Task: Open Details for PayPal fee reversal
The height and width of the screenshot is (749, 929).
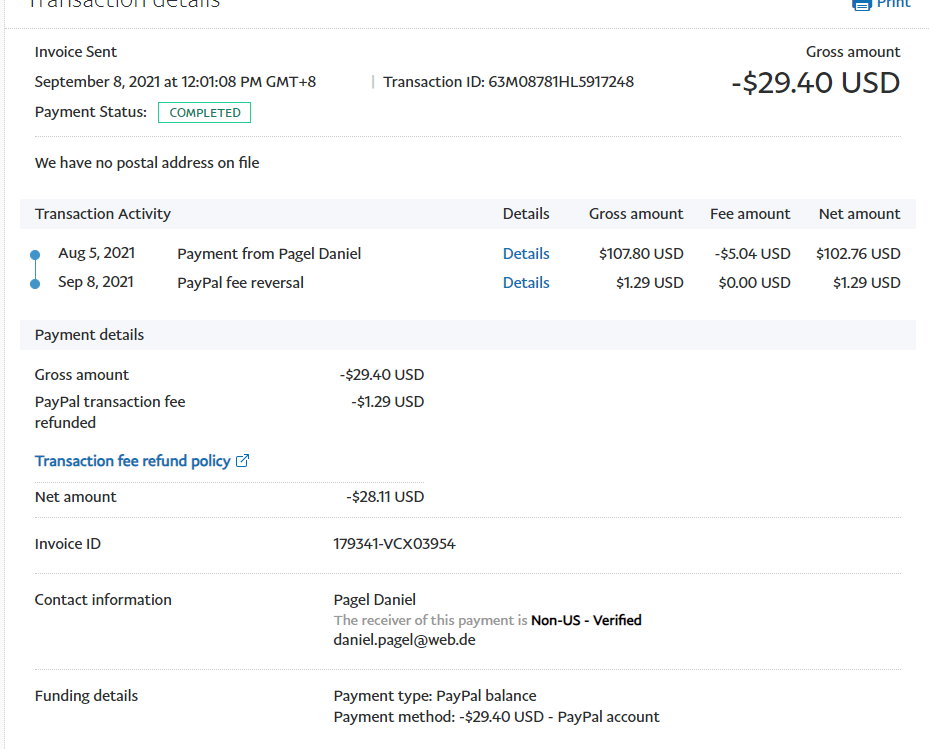Action: point(526,283)
